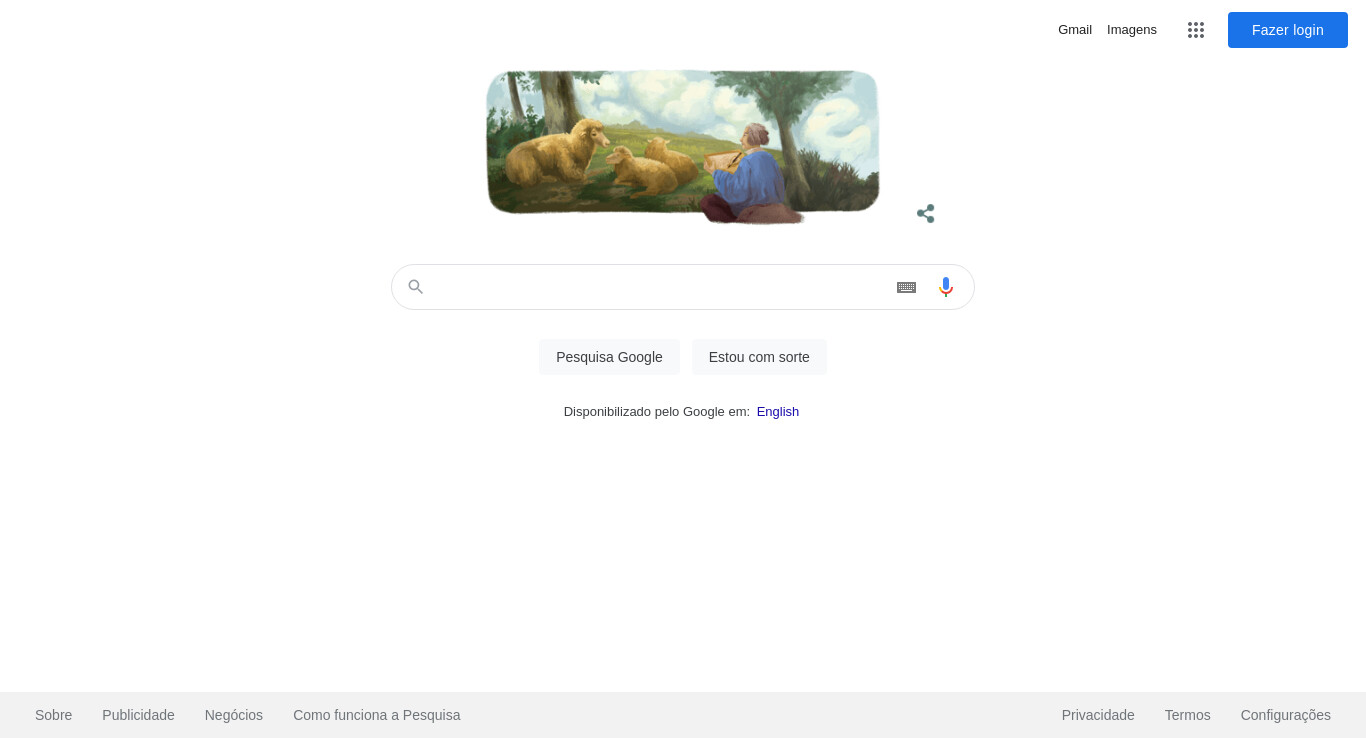Viewport: 1366px width, 738px height.
Task: Open the Termos footer link
Action: pyautogui.click(x=1188, y=715)
